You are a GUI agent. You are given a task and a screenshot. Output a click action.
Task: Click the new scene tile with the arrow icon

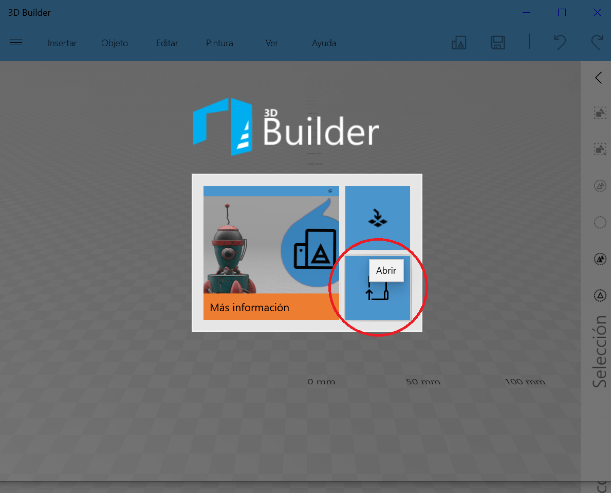377,218
